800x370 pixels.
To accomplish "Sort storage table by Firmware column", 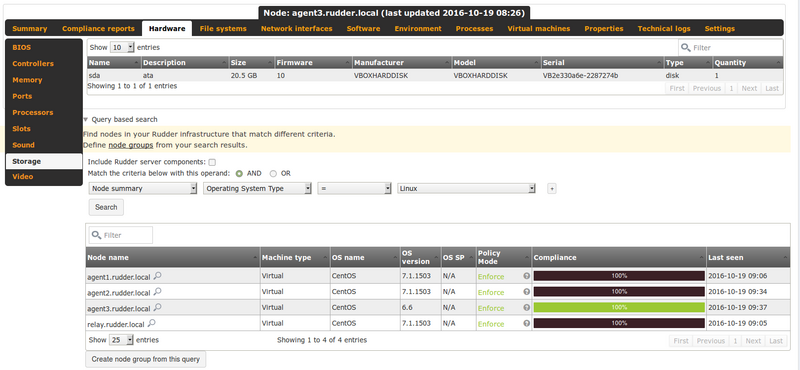I will pos(313,63).
